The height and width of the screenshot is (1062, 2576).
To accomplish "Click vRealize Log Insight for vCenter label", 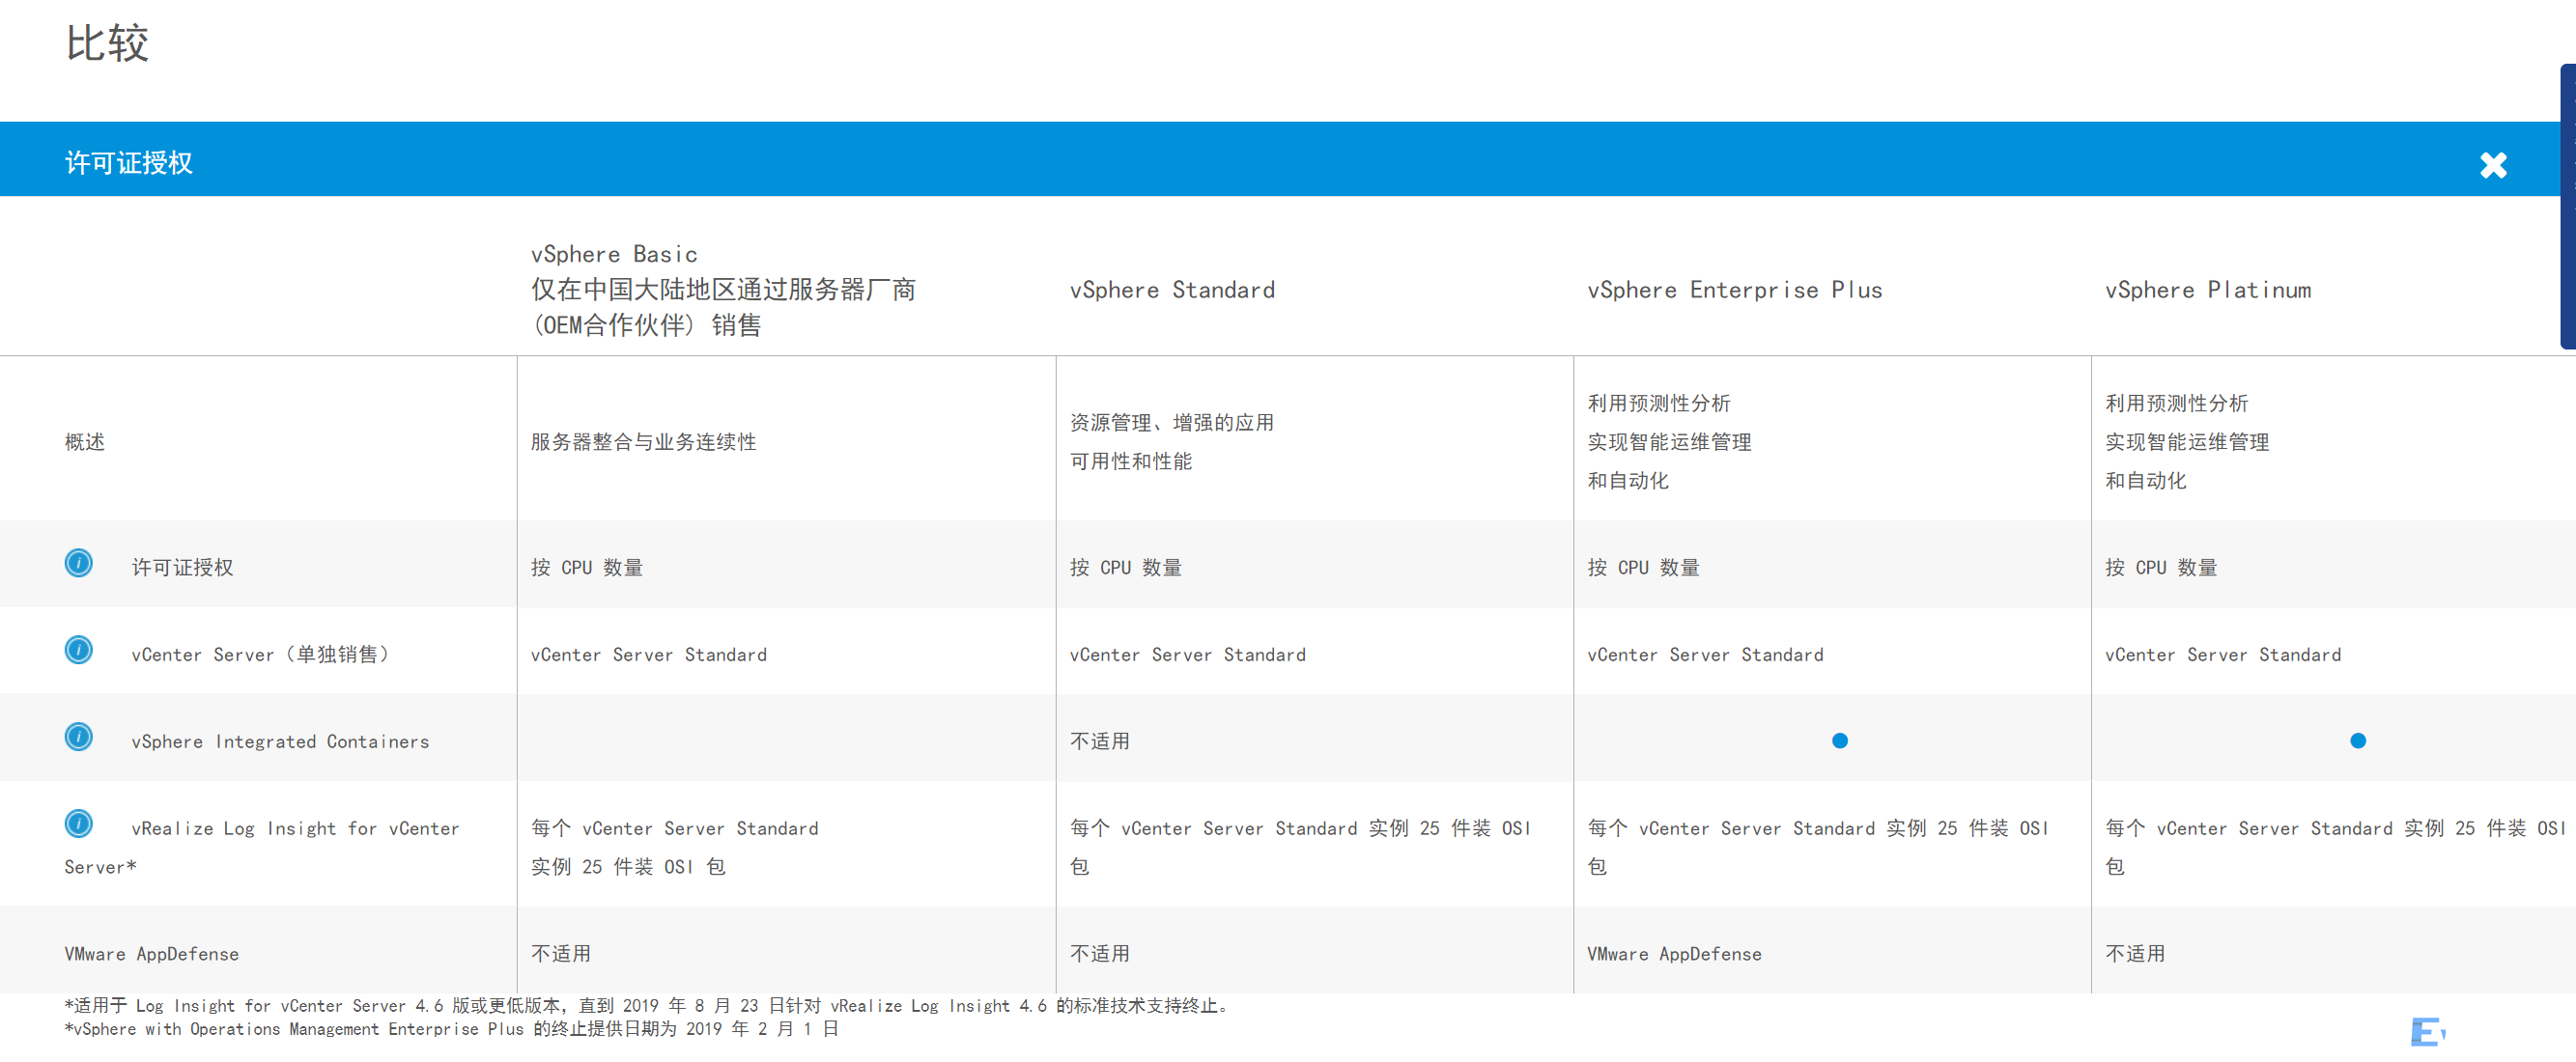I will tap(262, 847).
